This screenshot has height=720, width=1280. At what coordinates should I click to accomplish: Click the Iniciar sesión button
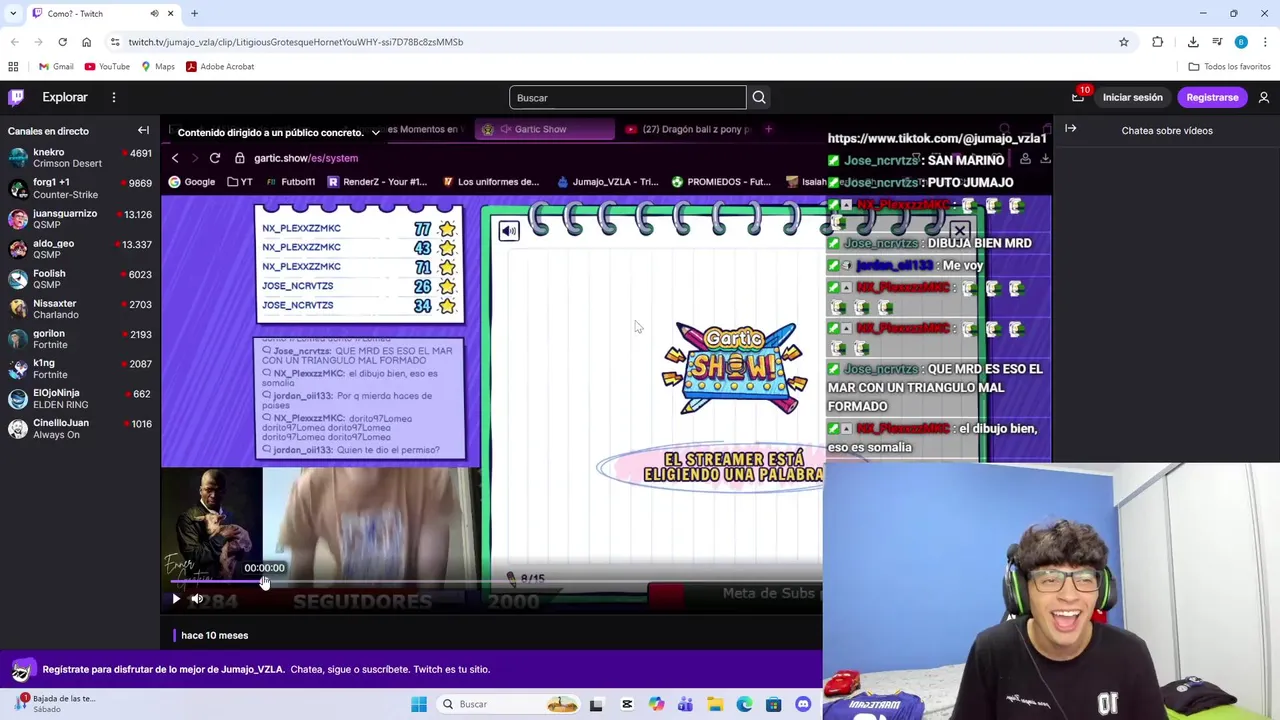(1132, 97)
